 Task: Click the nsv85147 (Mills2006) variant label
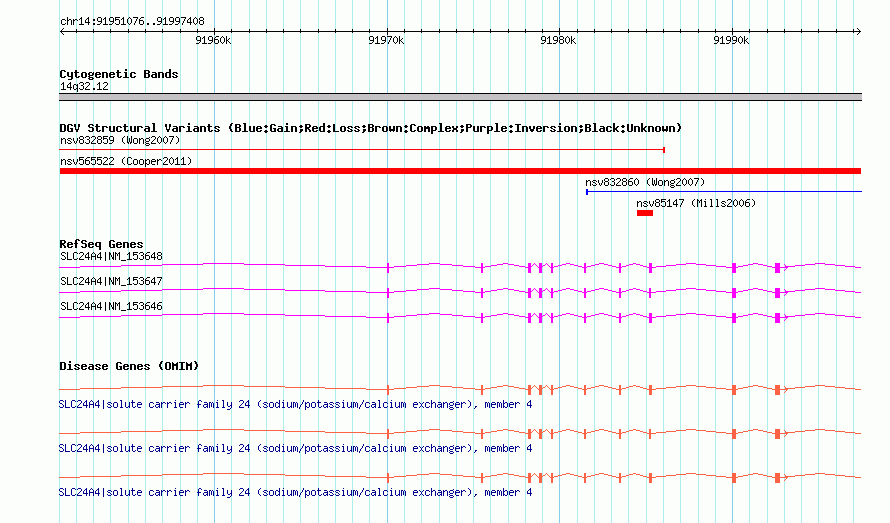pyautogui.click(x=696, y=203)
